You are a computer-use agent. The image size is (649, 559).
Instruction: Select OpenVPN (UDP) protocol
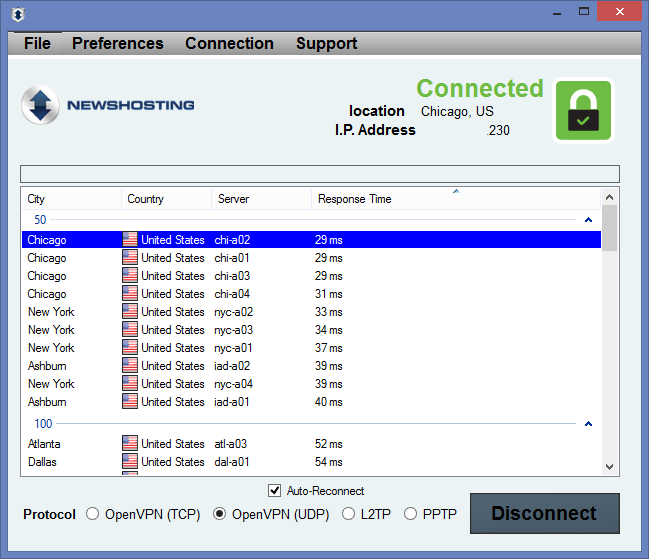coord(219,514)
